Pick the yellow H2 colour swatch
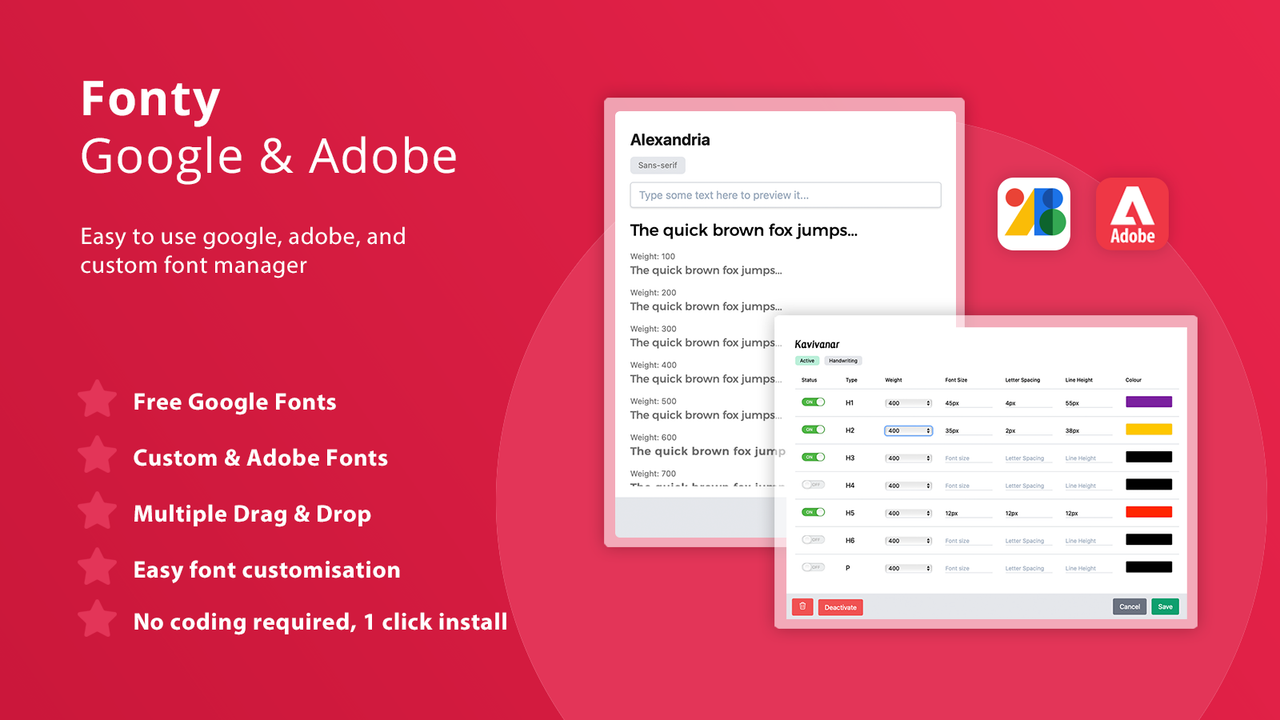Viewport: 1280px width, 720px height. click(1149, 429)
